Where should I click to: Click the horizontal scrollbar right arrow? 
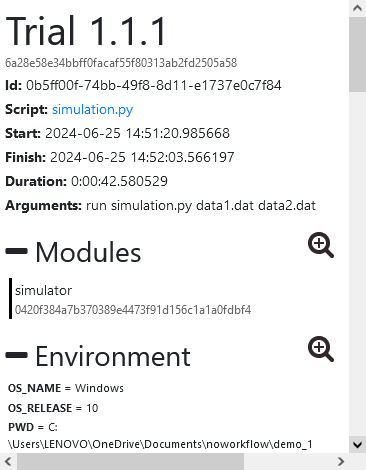click(x=341, y=462)
